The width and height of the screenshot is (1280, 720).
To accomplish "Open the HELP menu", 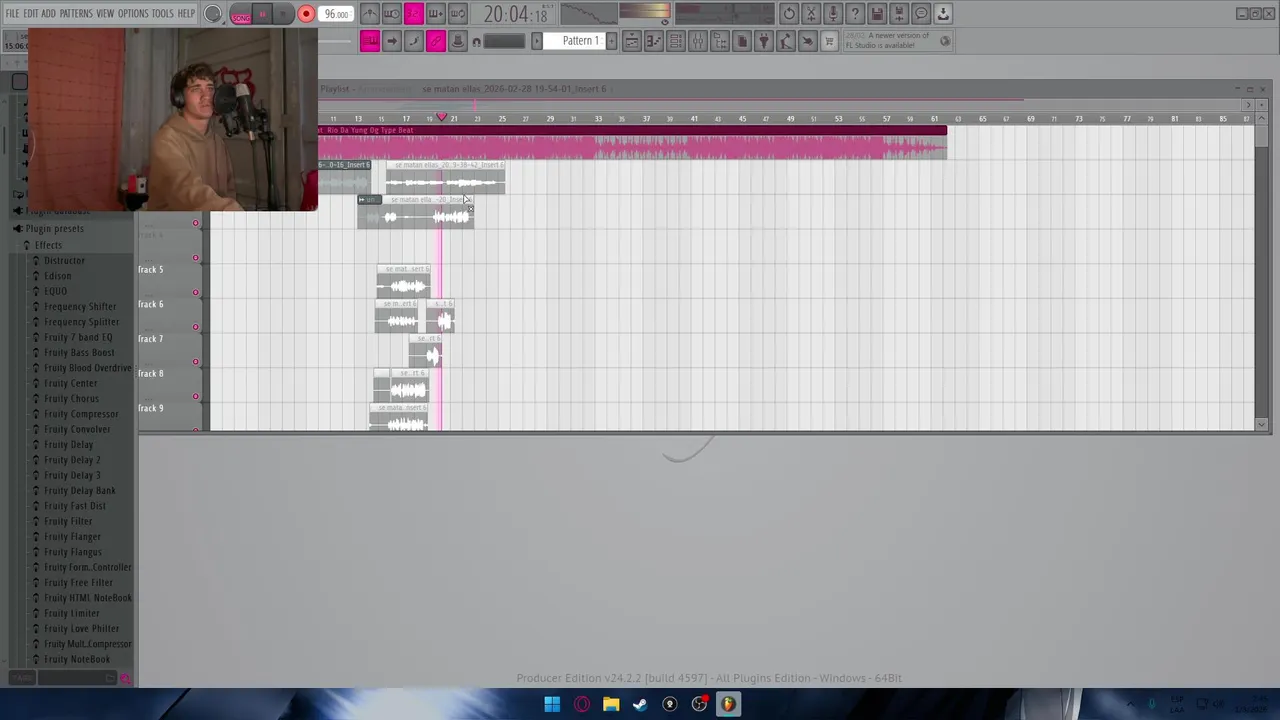I will pyautogui.click(x=187, y=14).
